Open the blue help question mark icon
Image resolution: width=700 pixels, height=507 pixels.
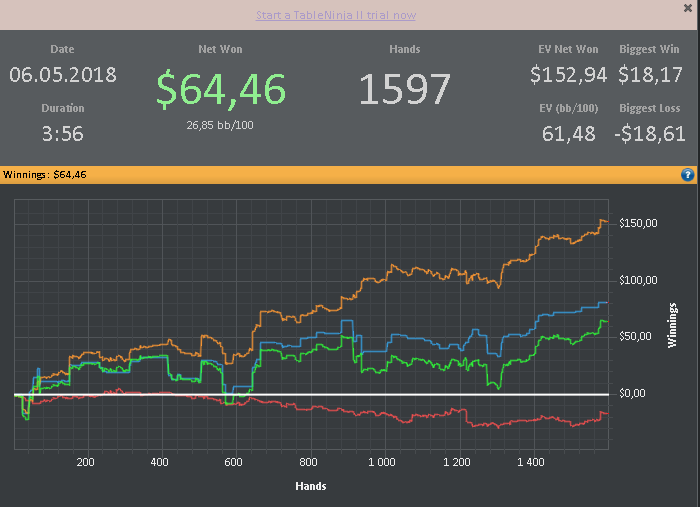click(x=688, y=175)
